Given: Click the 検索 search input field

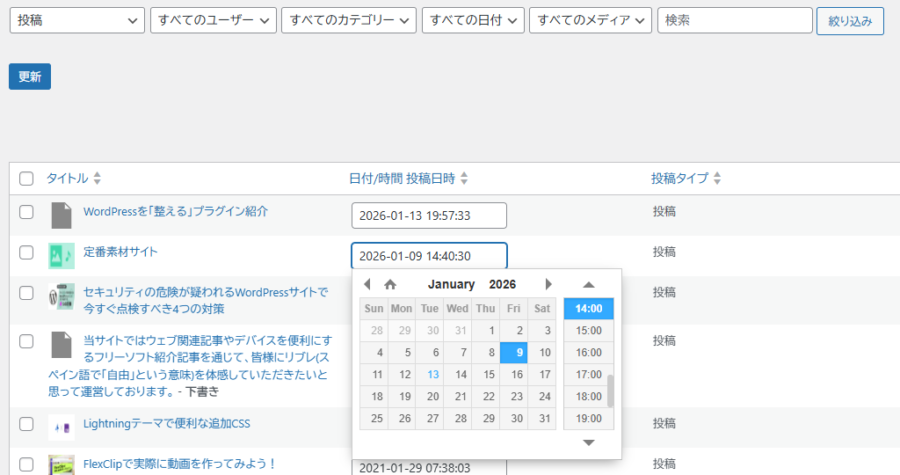Looking at the screenshot, I should click(x=734, y=21).
